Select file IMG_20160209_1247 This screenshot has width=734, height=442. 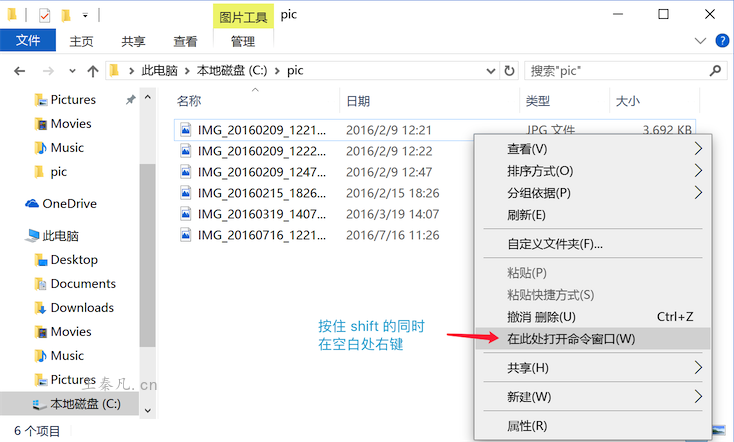tap(261, 172)
